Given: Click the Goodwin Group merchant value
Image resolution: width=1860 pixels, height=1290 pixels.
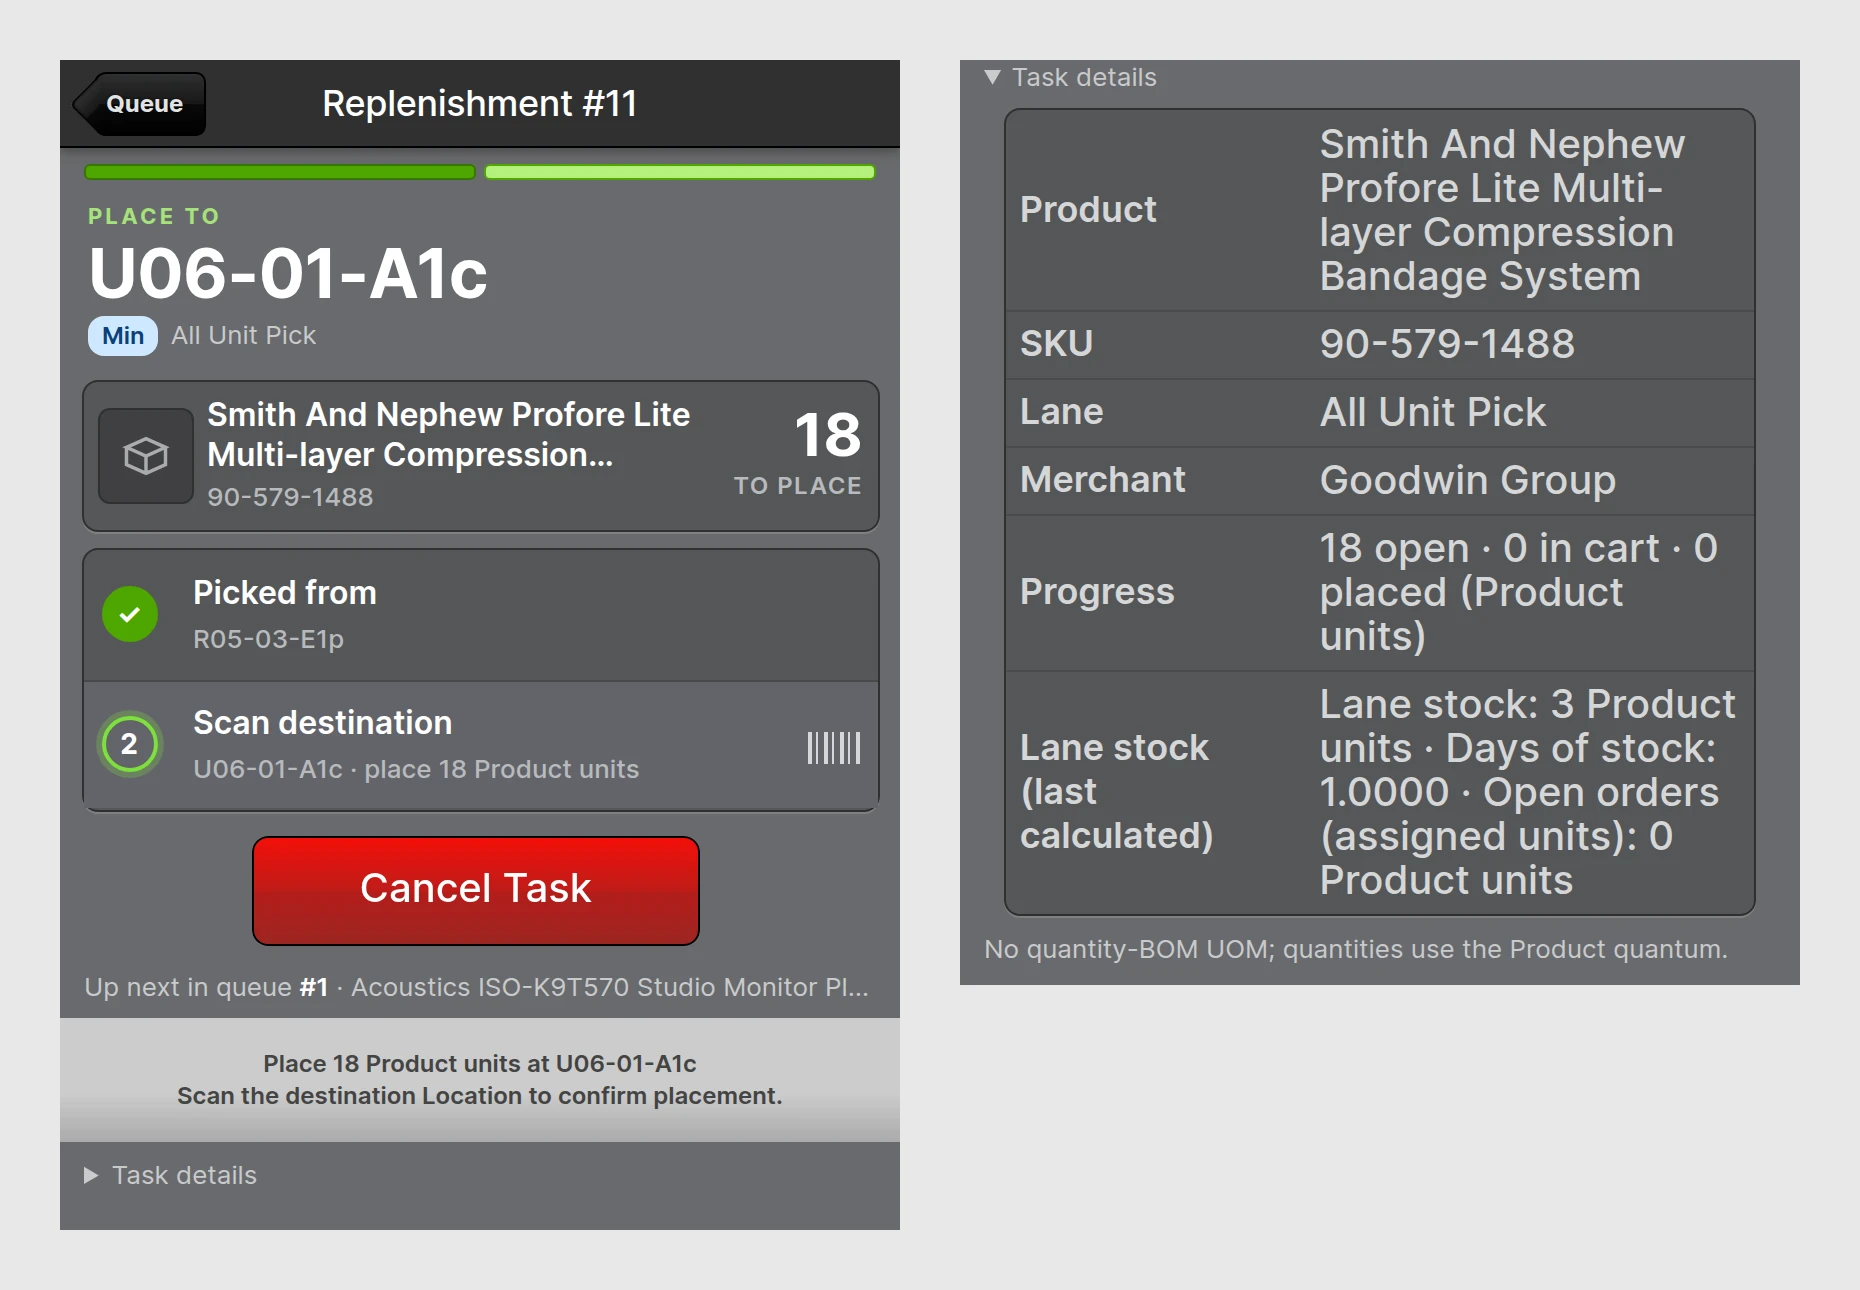Looking at the screenshot, I should [x=1468, y=480].
